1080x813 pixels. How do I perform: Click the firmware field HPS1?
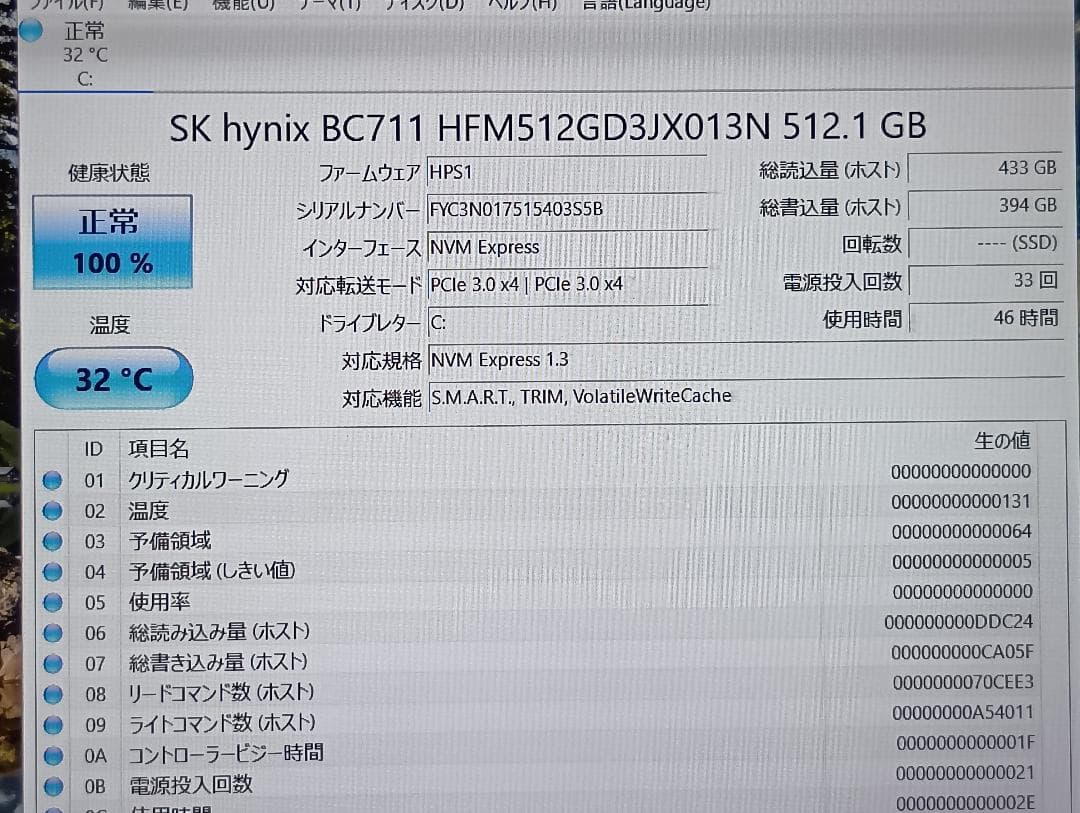coord(567,172)
